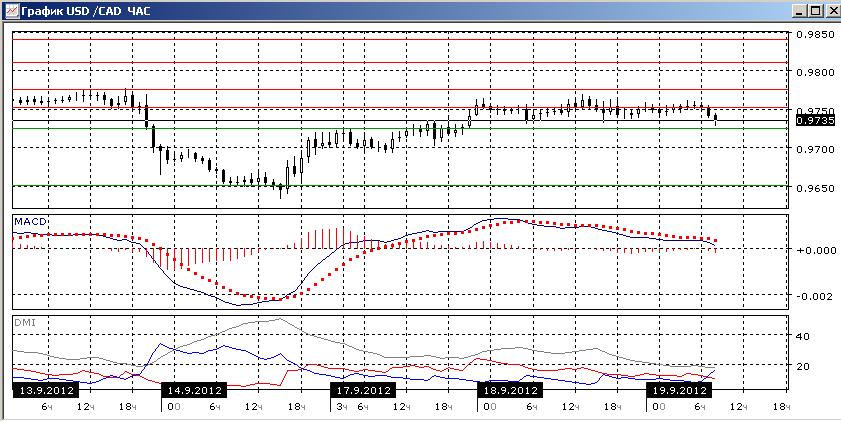Click the chart window icon in the title bar

point(11,10)
